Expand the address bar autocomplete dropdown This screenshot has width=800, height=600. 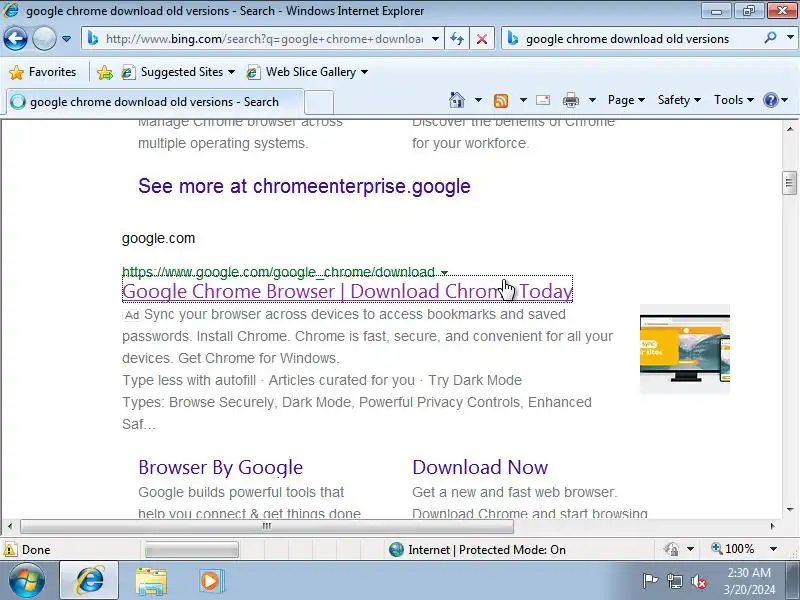(435, 39)
